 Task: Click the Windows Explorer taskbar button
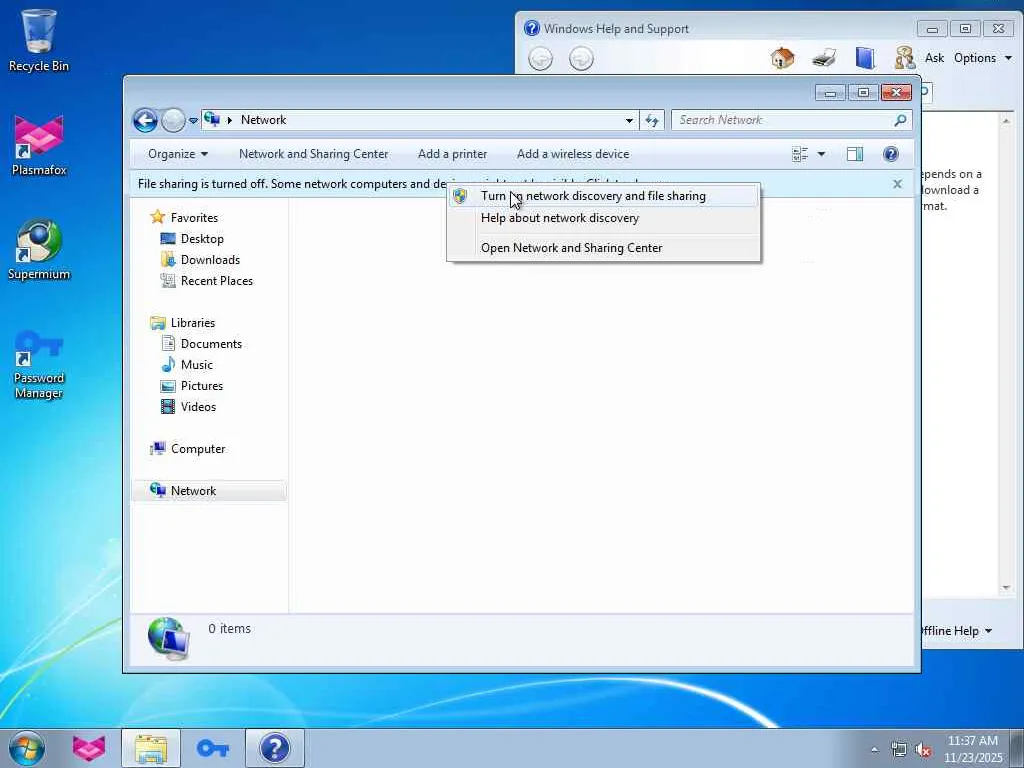point(151,748)
